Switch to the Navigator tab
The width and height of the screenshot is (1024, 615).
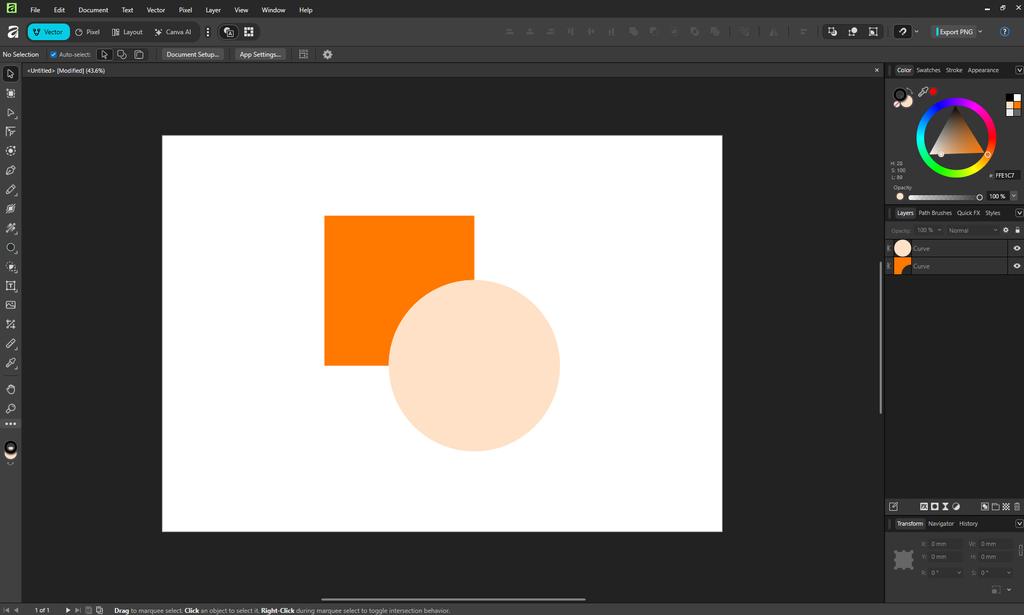click(940, 524)
